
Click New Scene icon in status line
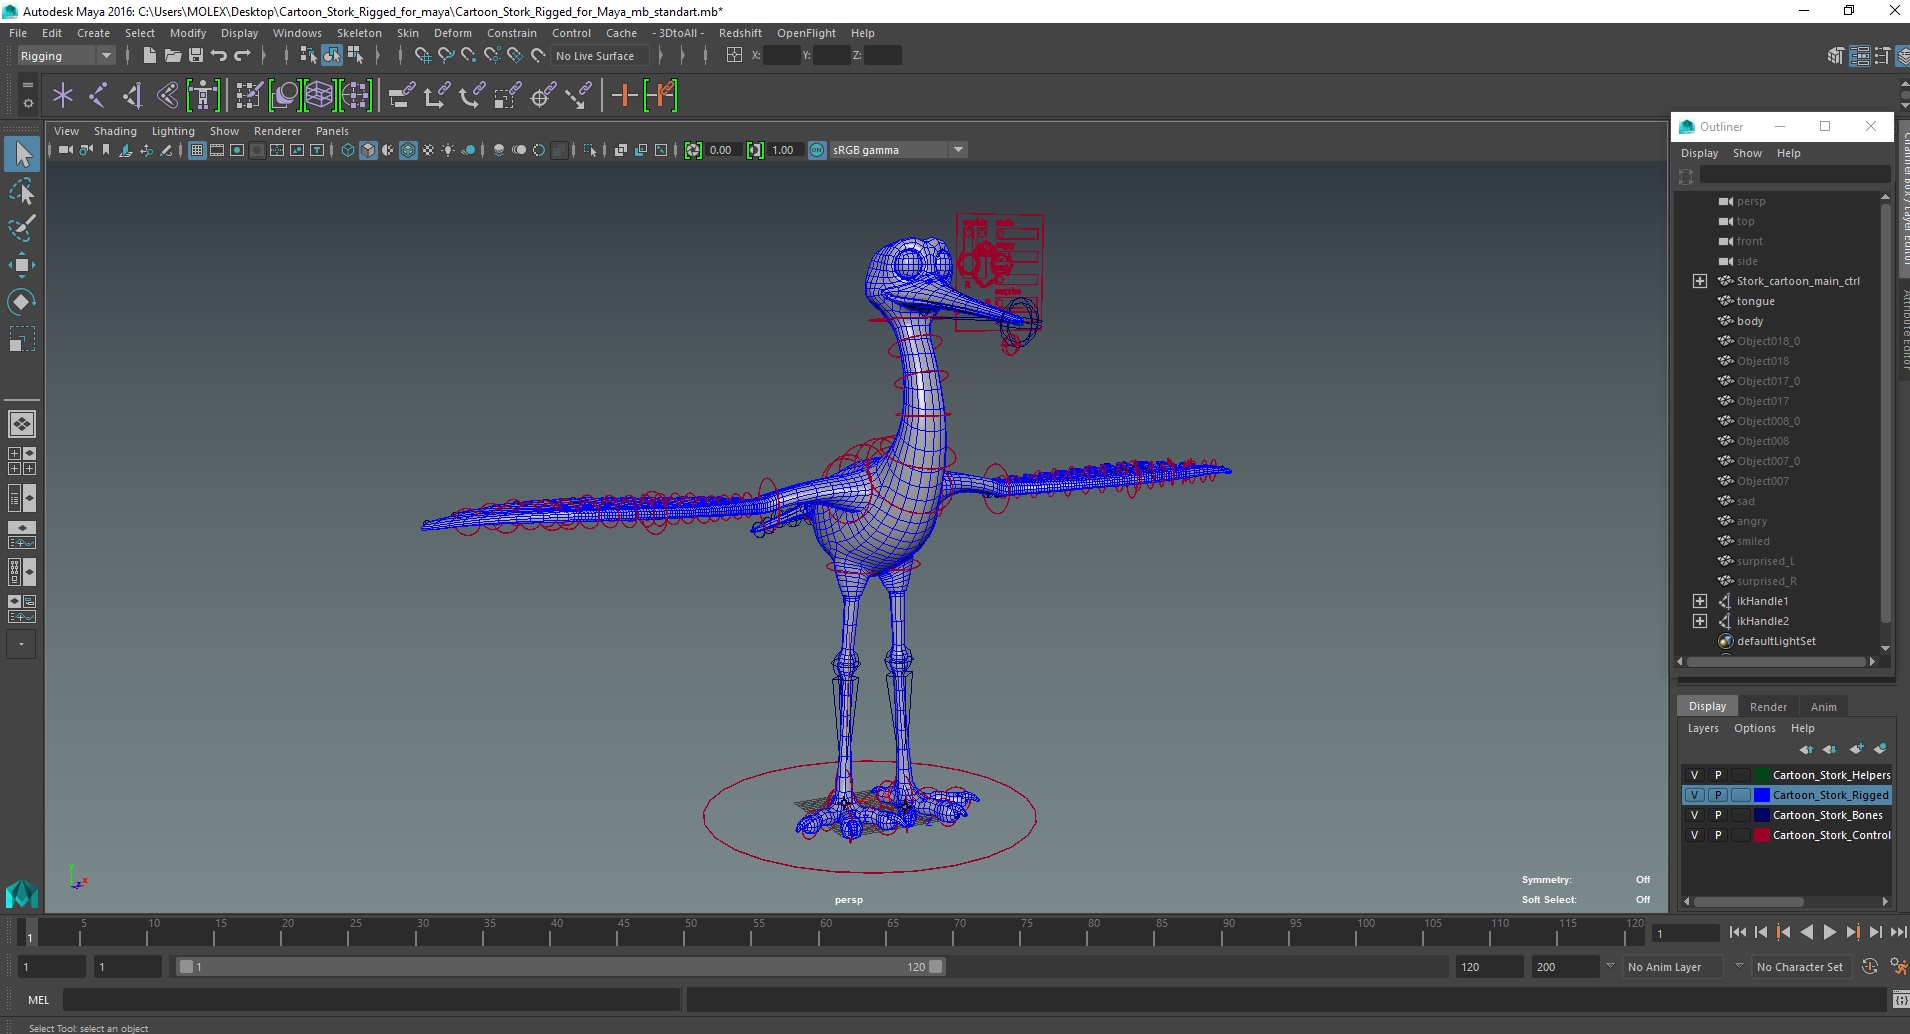click(x=149, y=56)
